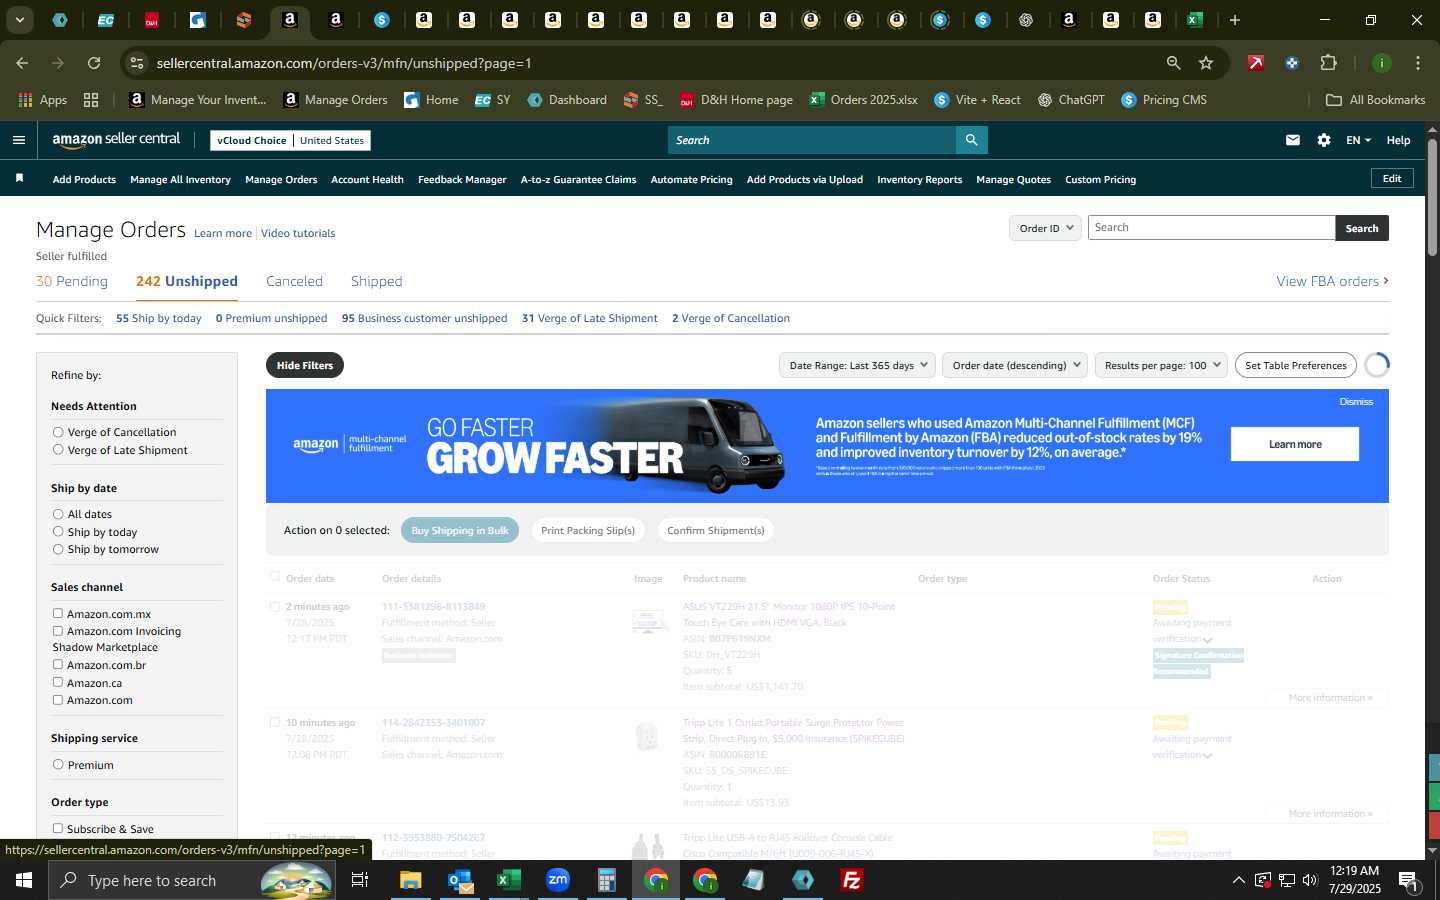Click the bookmark flag icon in the nav bar

pos(19,178)
